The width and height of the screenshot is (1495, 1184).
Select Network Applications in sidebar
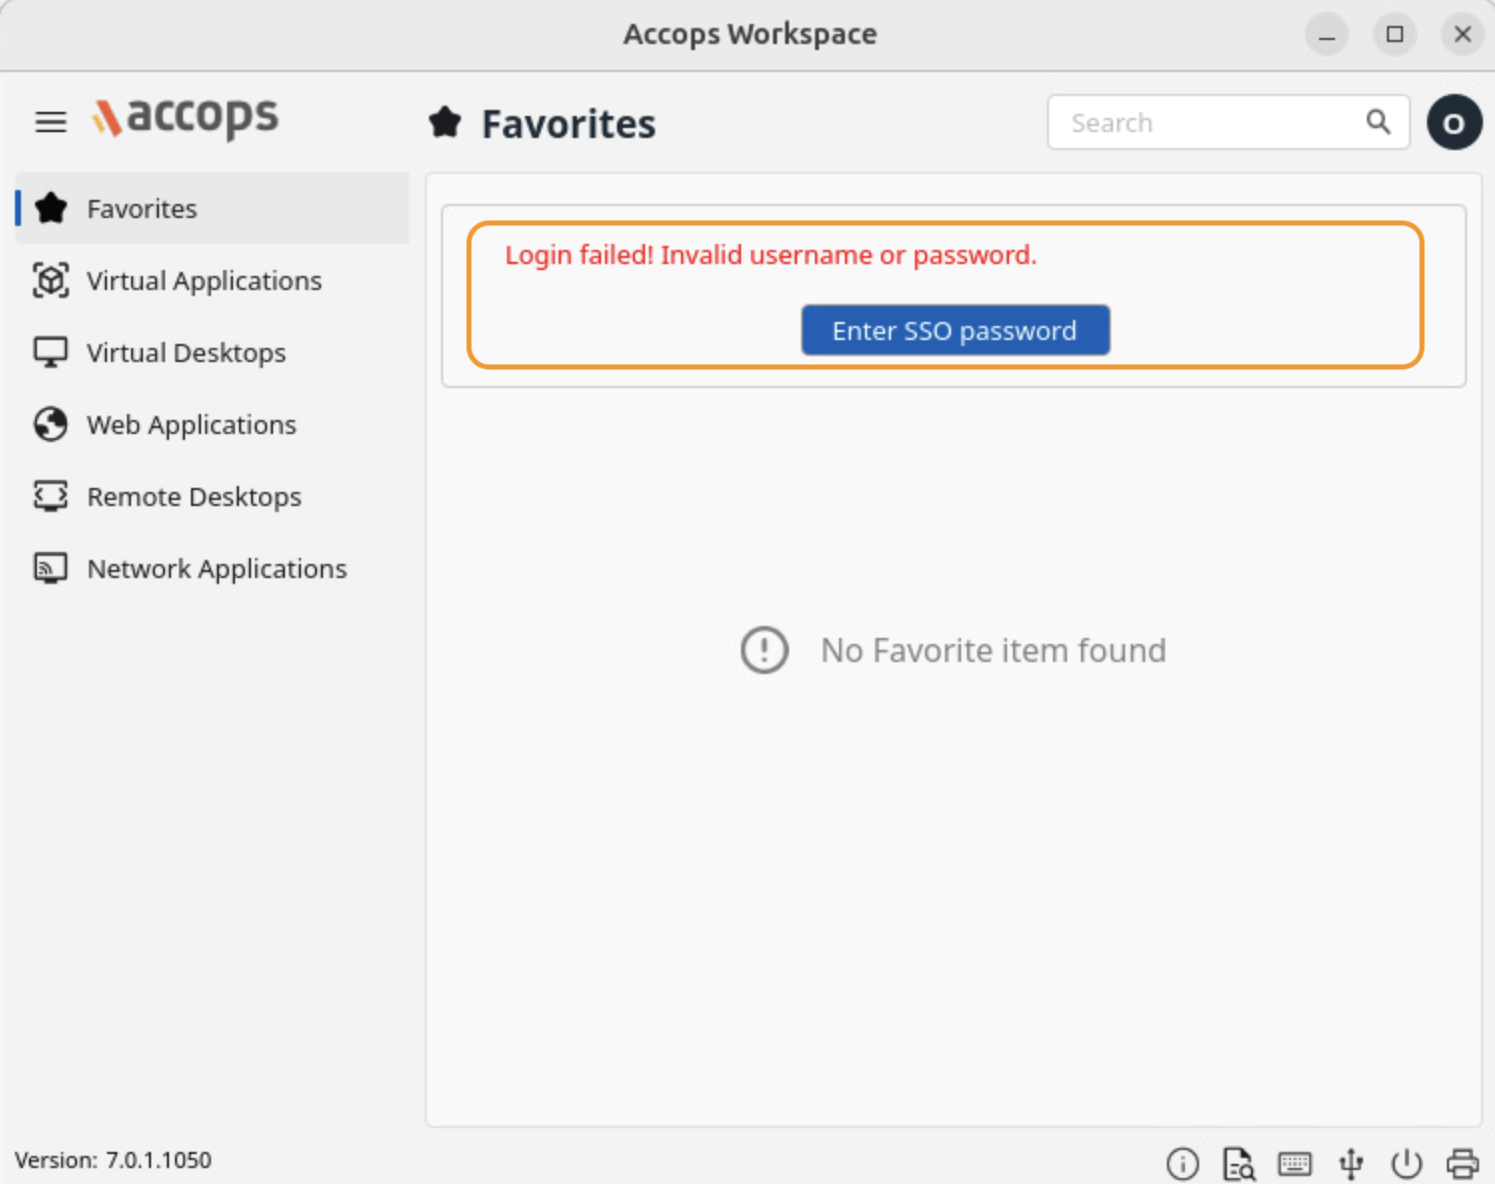click(x=216, y=569)
